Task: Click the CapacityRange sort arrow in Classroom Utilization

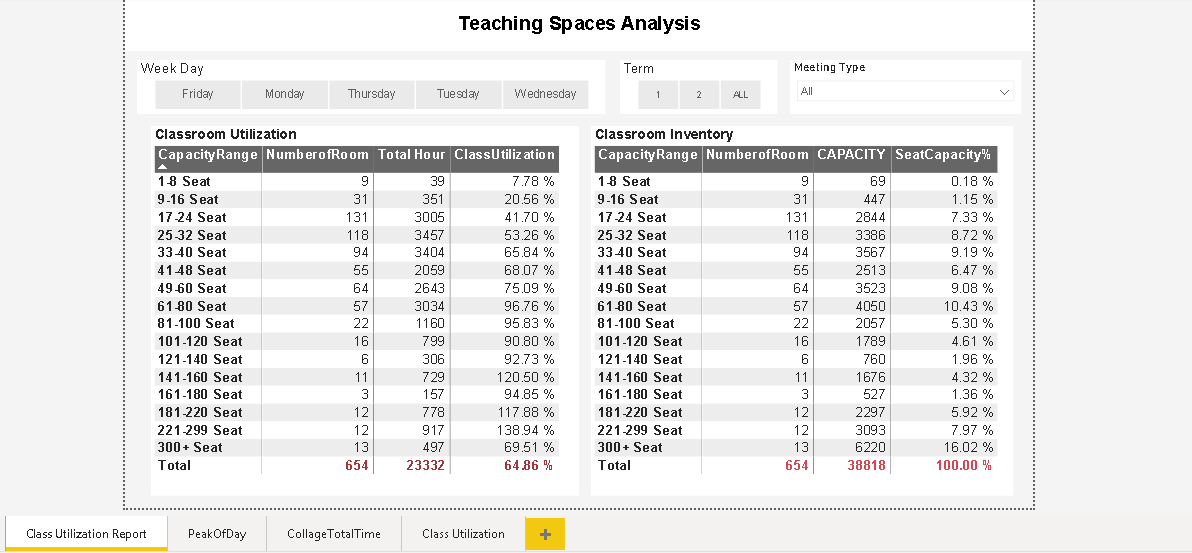Action: [x=163, y=167]
